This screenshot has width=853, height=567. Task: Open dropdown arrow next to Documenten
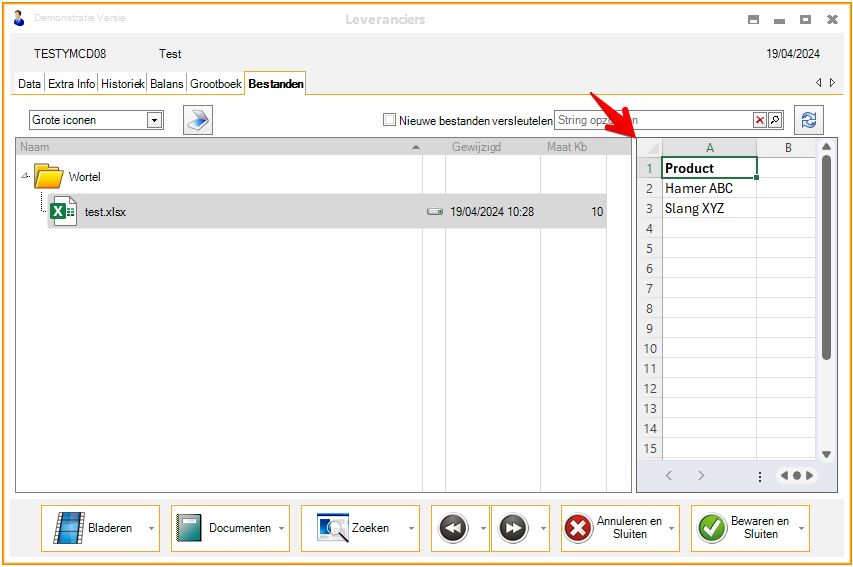(x=281, y=528)
